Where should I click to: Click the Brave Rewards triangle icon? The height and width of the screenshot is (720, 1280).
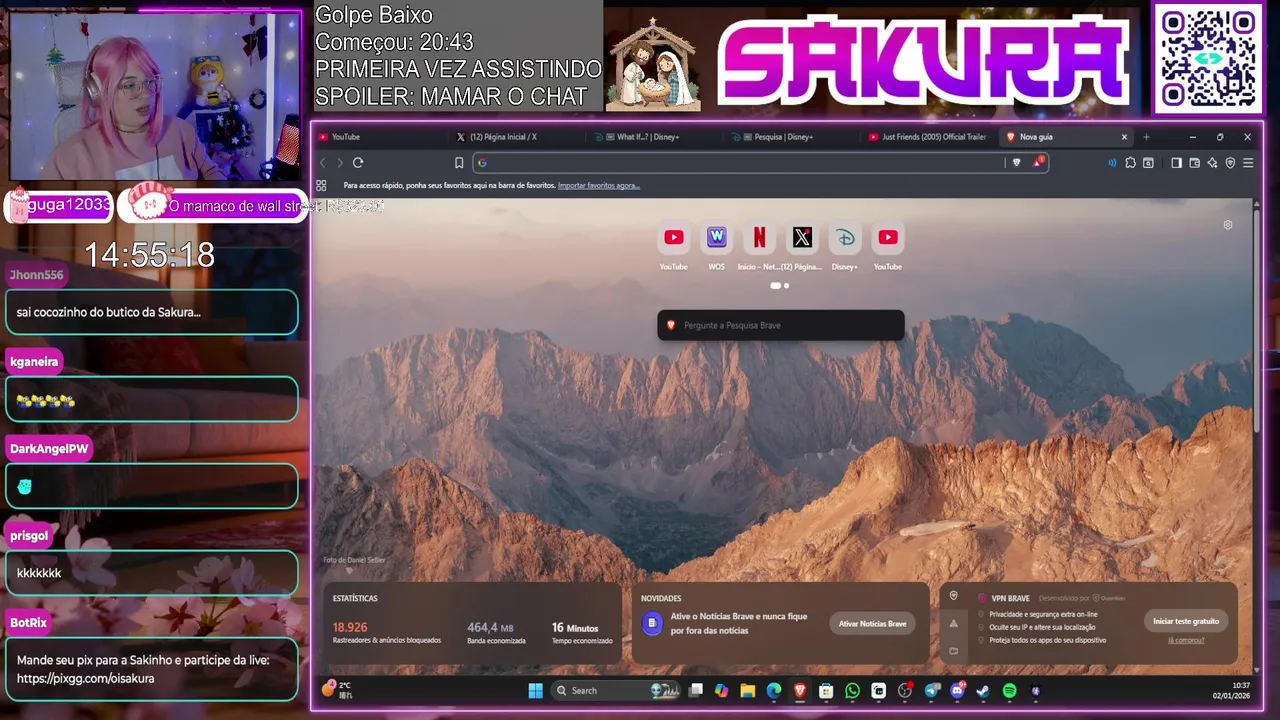pyautogui.click(x=1038, y=162)
